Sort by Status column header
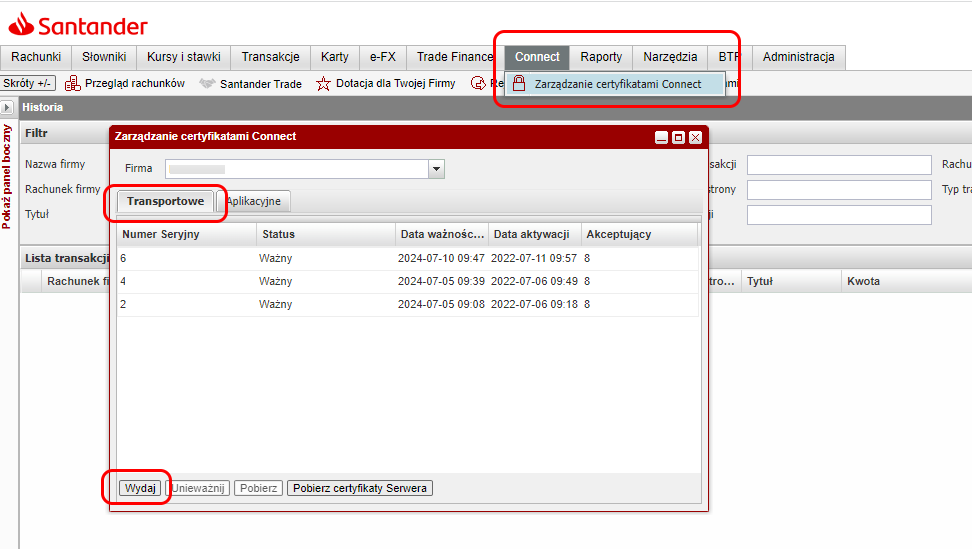Viewport: 972px width, 549px height. 326,234
